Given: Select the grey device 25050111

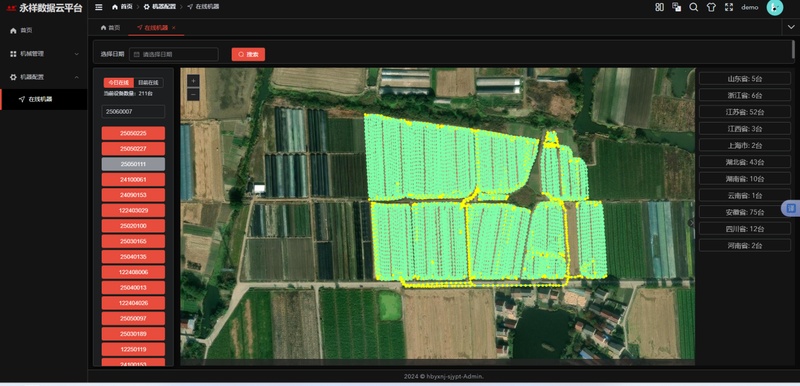Looking at the screenshot, I should click(133, 164).
